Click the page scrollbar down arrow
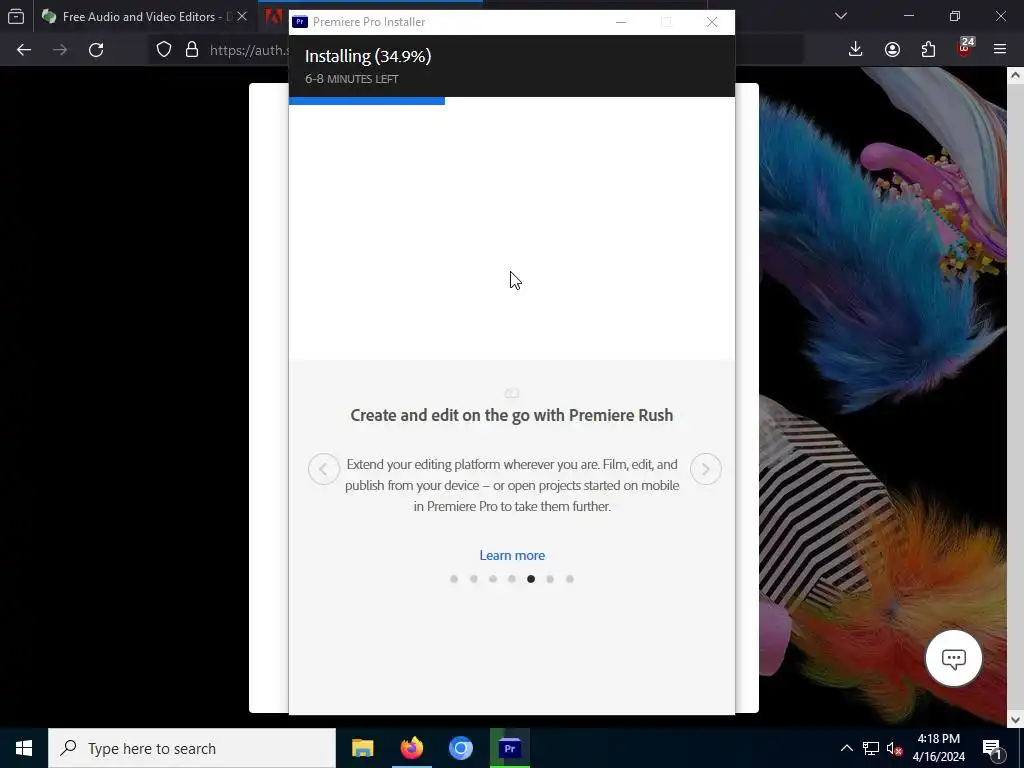Viewport: 1024px width, 768px height. [1015, 720]
